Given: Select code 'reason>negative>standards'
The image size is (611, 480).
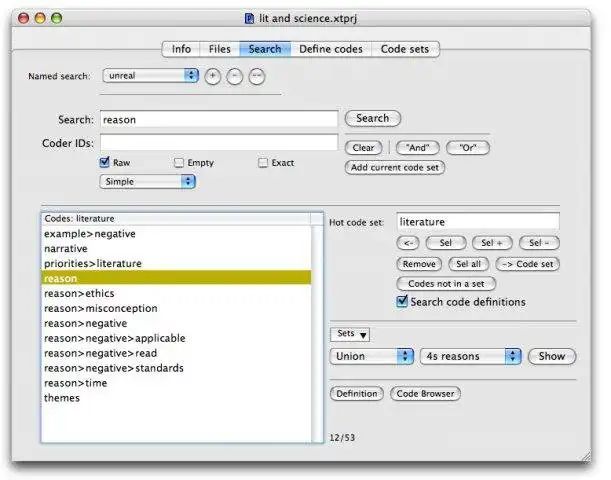Looking at the screenshot, I should click(x=177, y=368).
